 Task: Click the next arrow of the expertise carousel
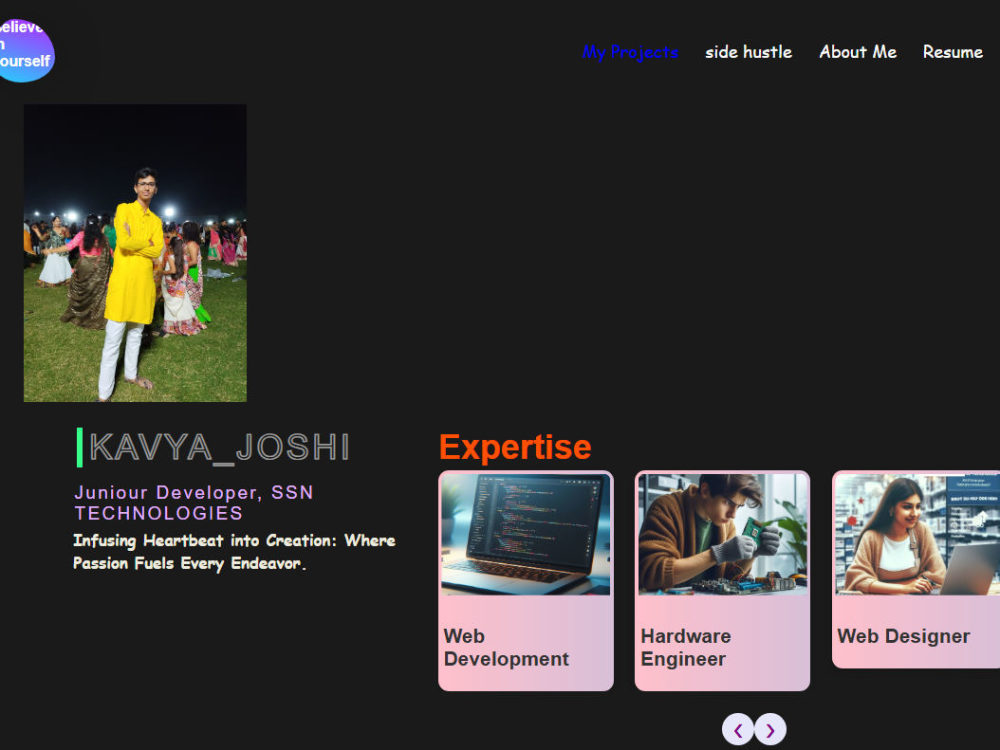pos(770,730)
